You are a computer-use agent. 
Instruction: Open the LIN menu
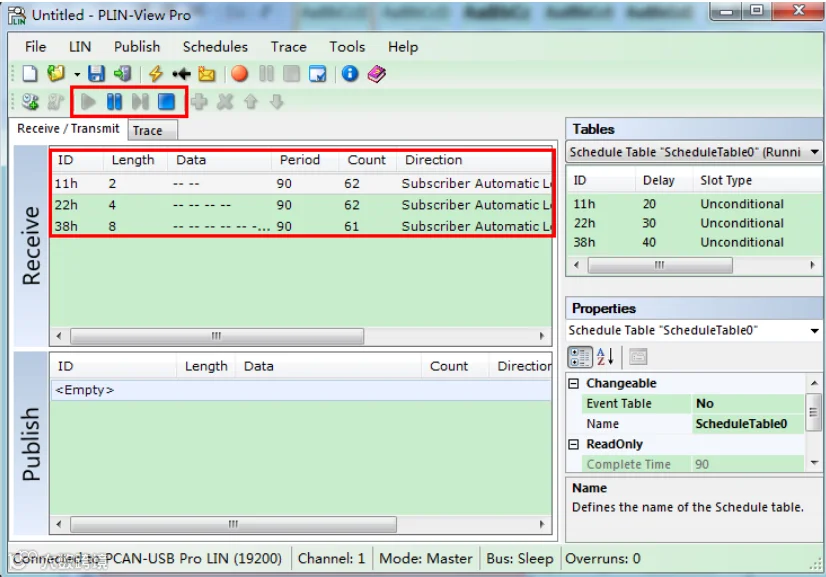tap(80, 47)
